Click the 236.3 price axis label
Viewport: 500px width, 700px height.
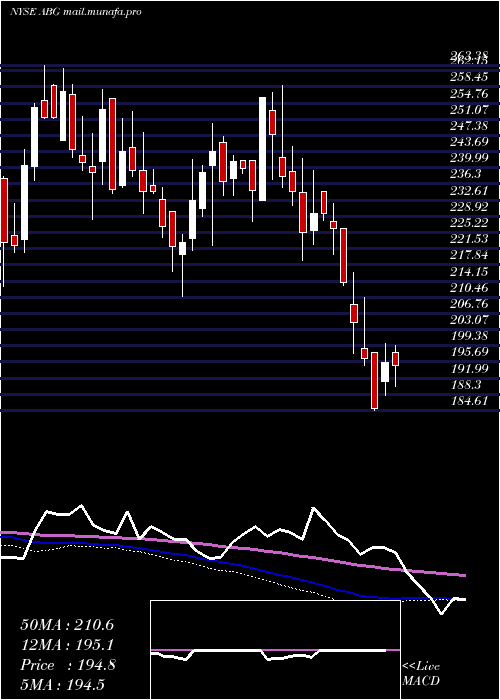click(x=465, y=175)
